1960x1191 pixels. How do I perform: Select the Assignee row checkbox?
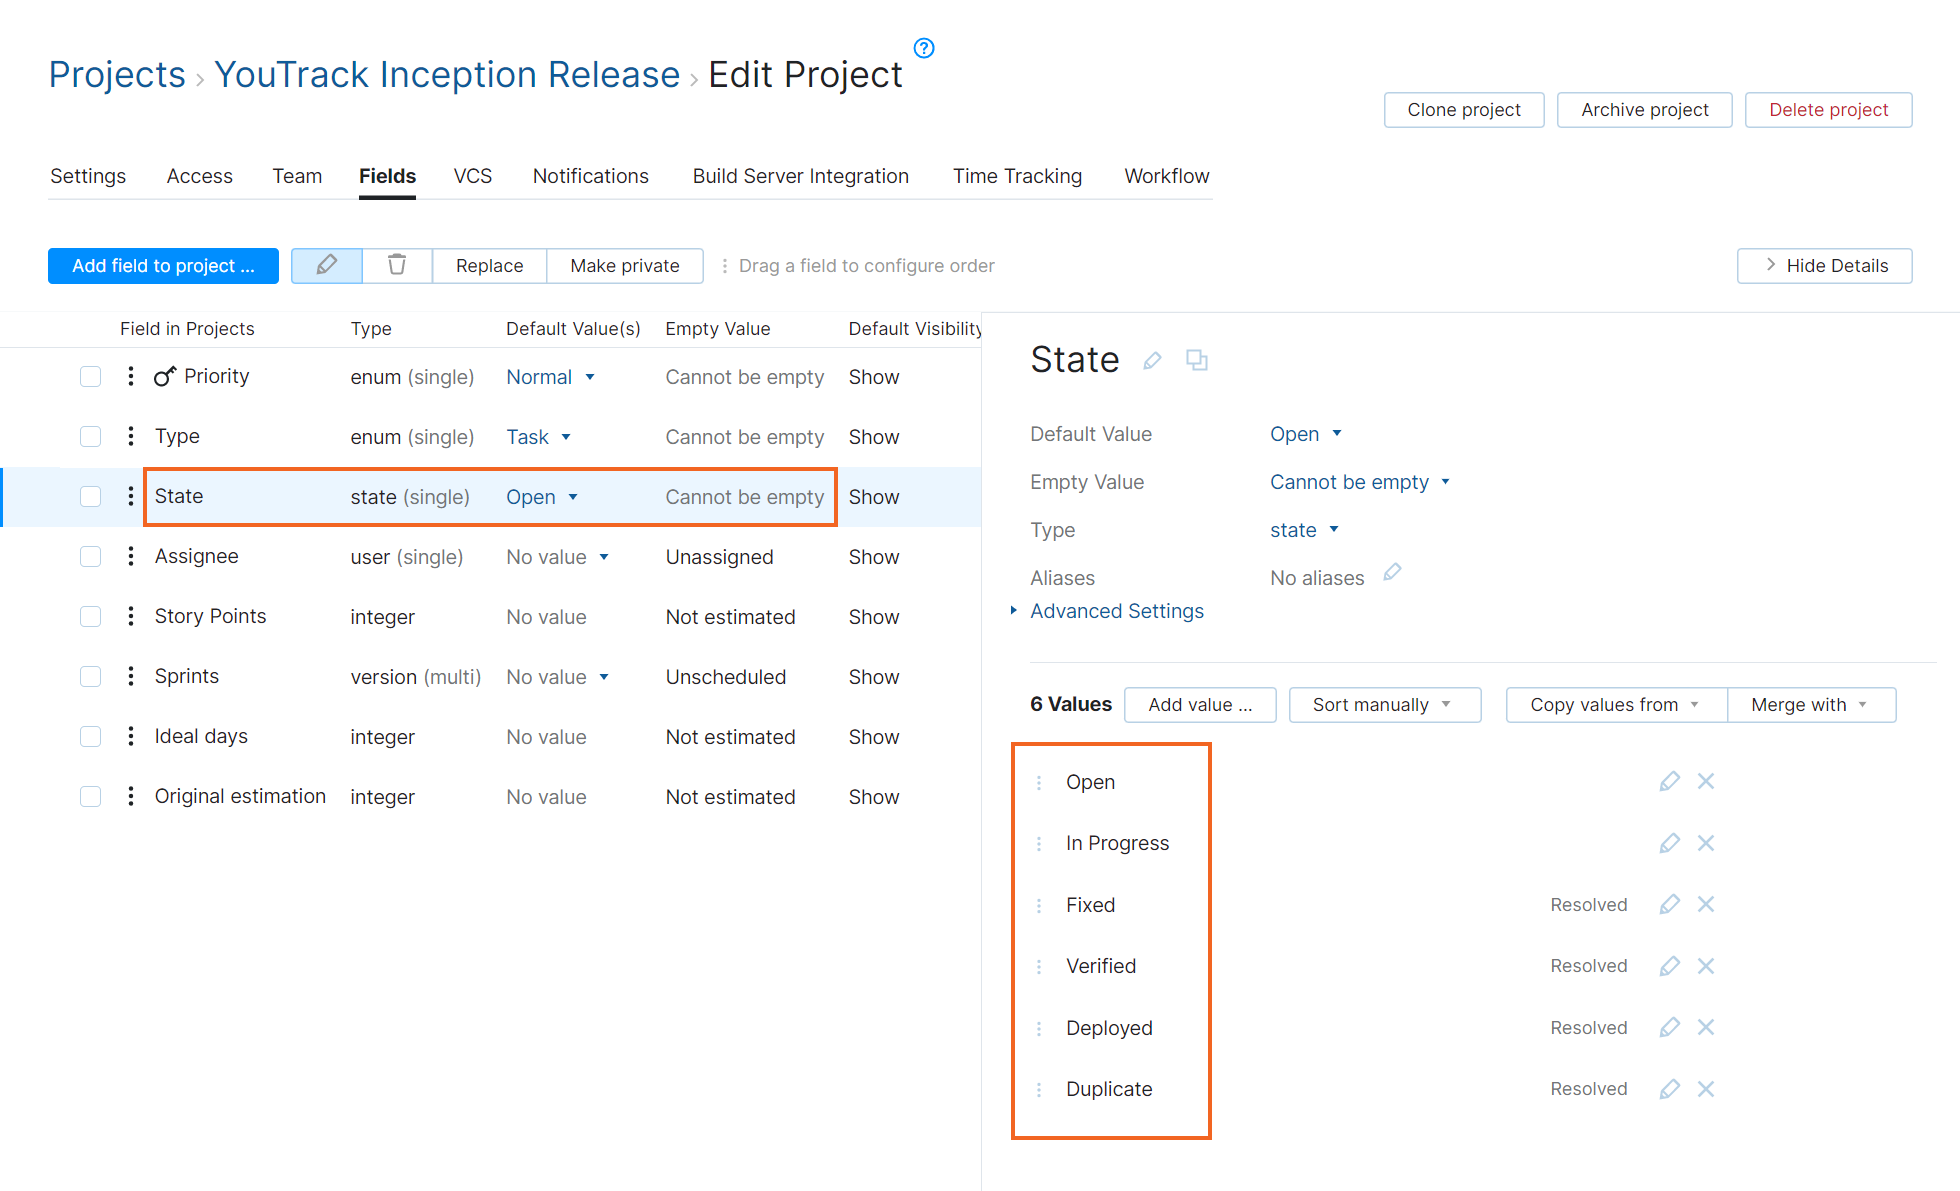point(91,557)
